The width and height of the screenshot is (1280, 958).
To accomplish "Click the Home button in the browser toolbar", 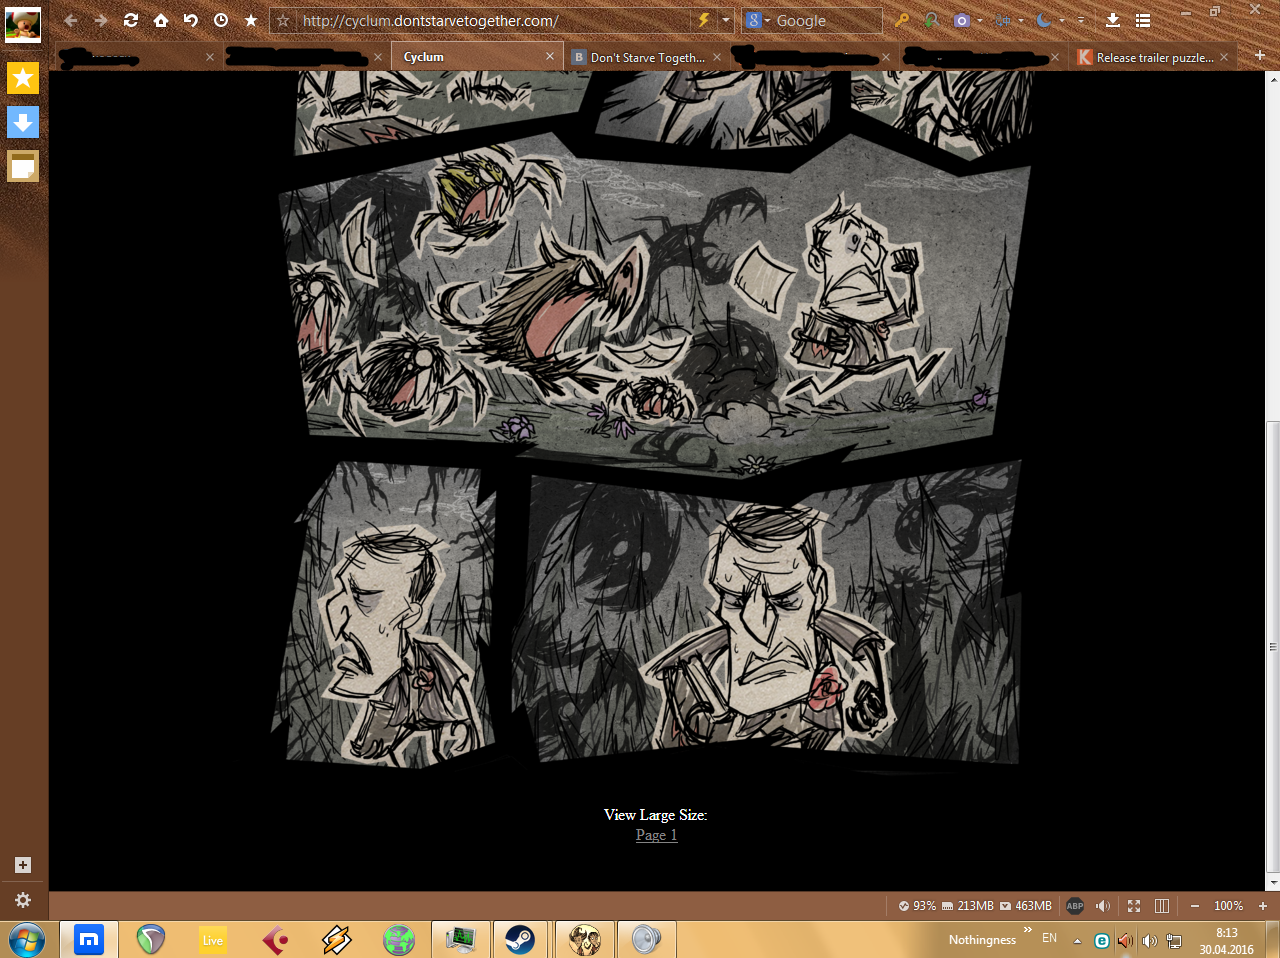I will click(x=161, y=20).
